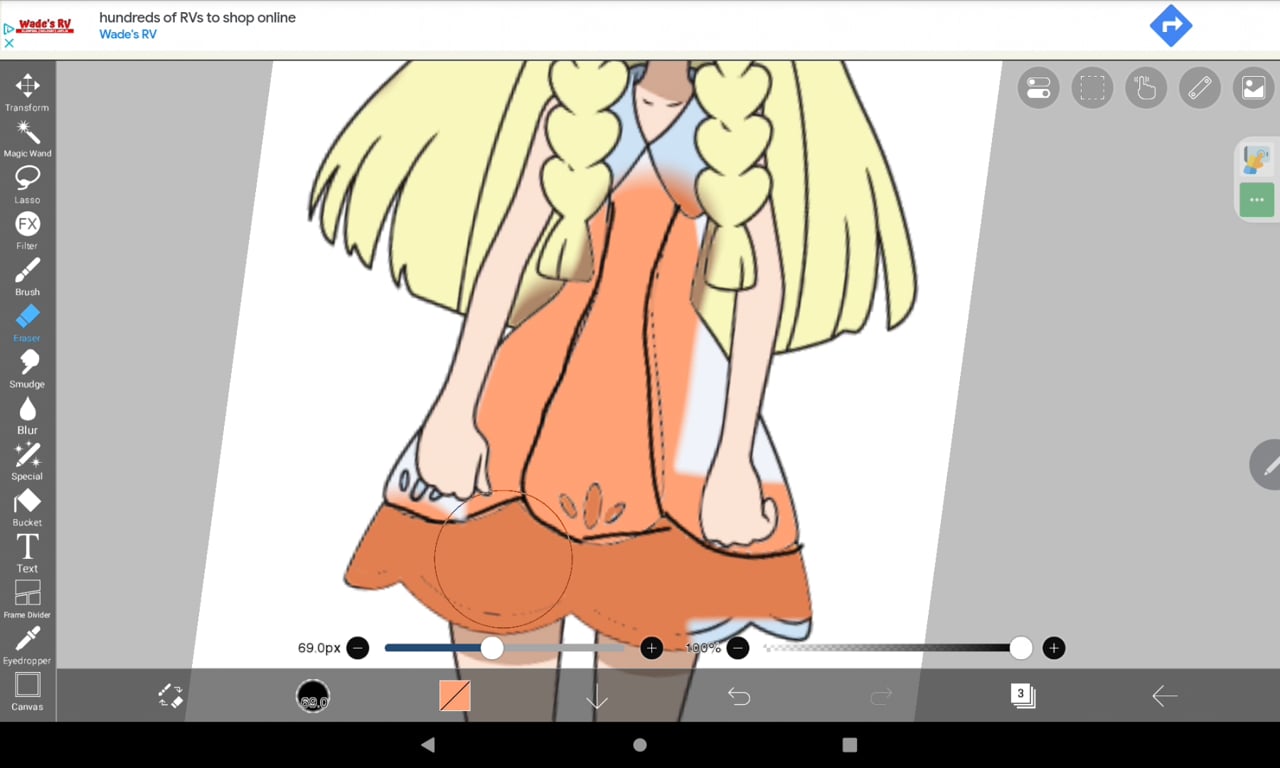Open brush settings showing 69.0

[313, 696]
